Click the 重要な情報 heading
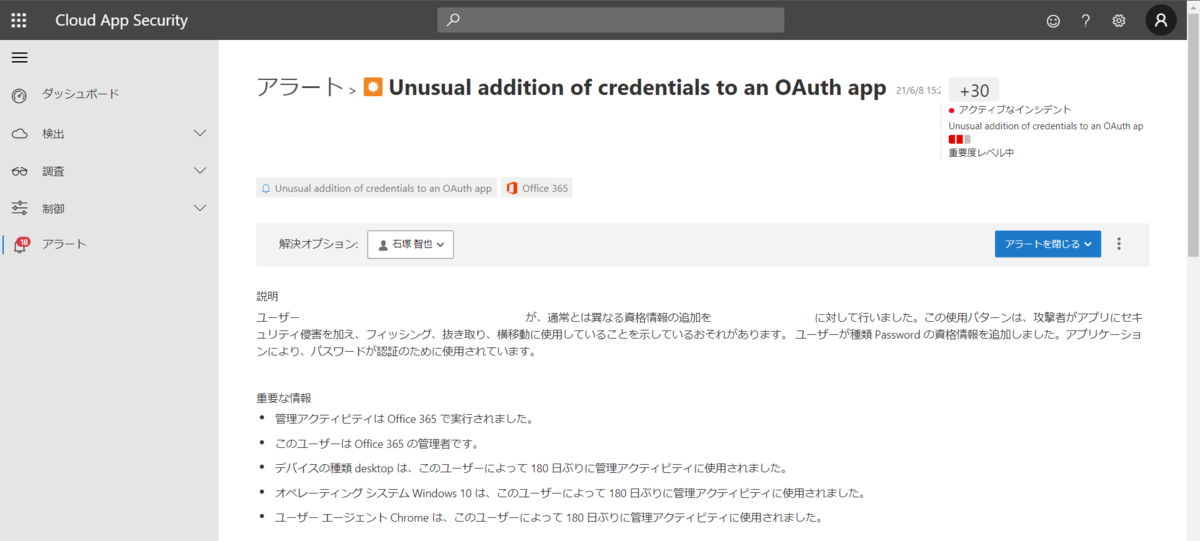Image resolution: width=1200 pixels, height=541 pixels. 284,397
